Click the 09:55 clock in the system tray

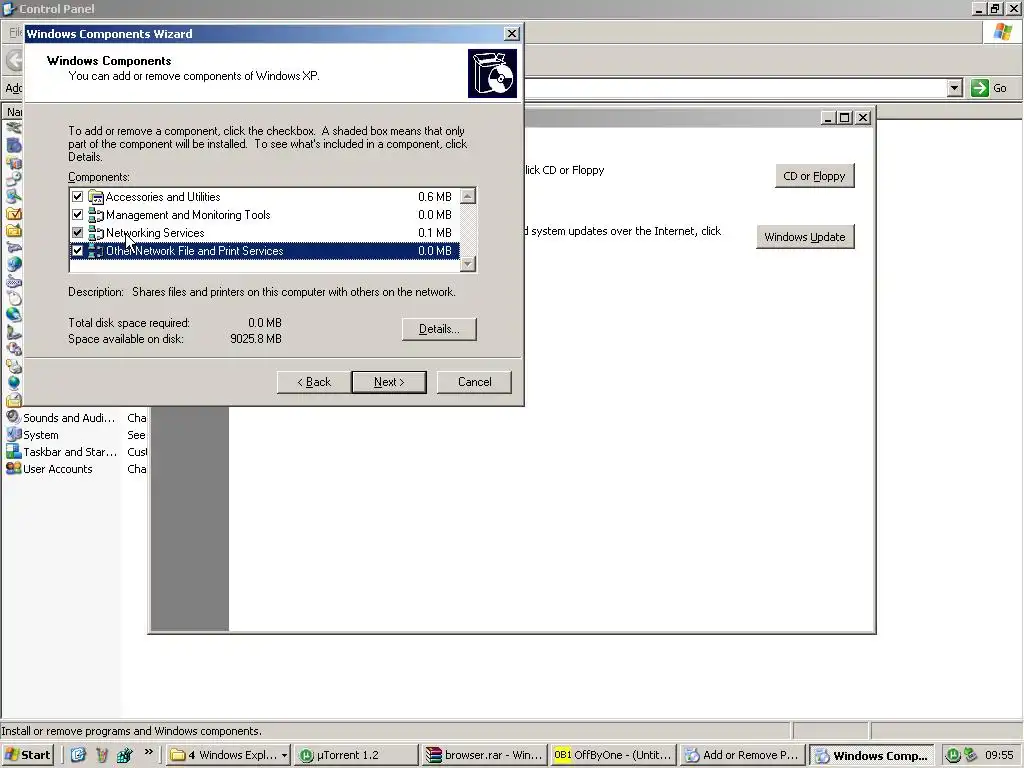(x=999, y=755)
